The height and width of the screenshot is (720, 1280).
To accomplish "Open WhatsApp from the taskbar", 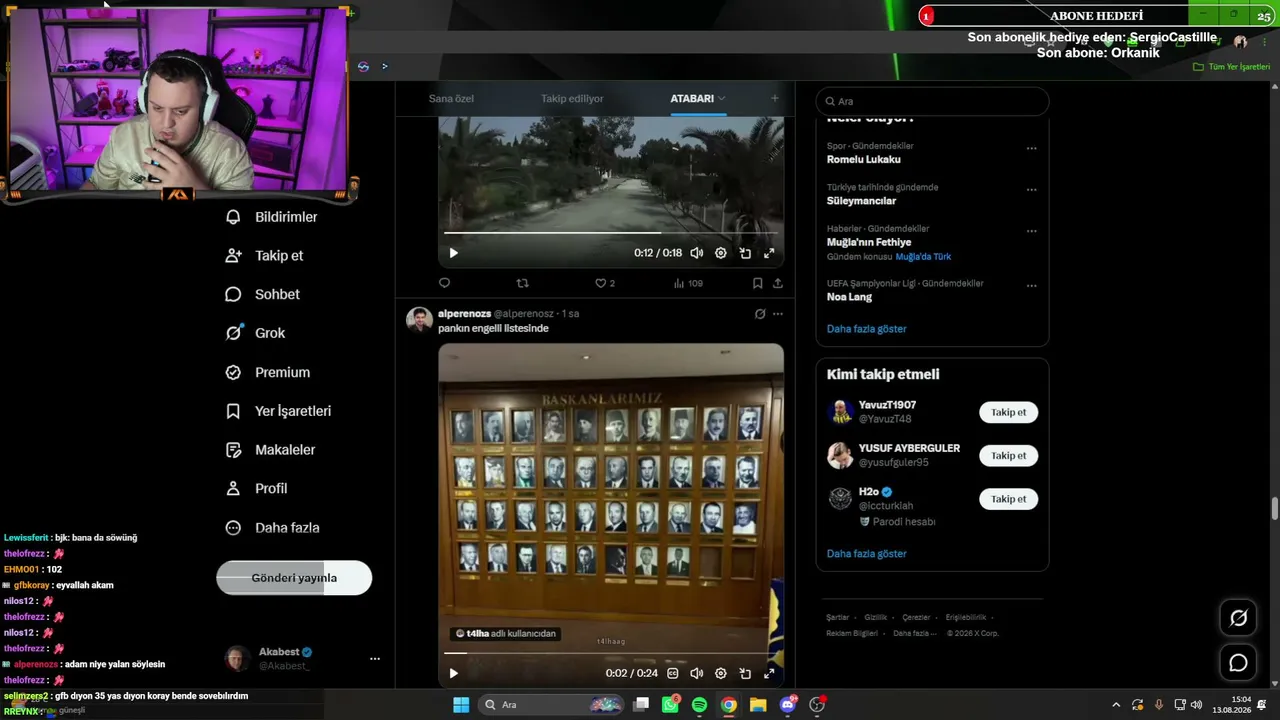I will [670, 705].
